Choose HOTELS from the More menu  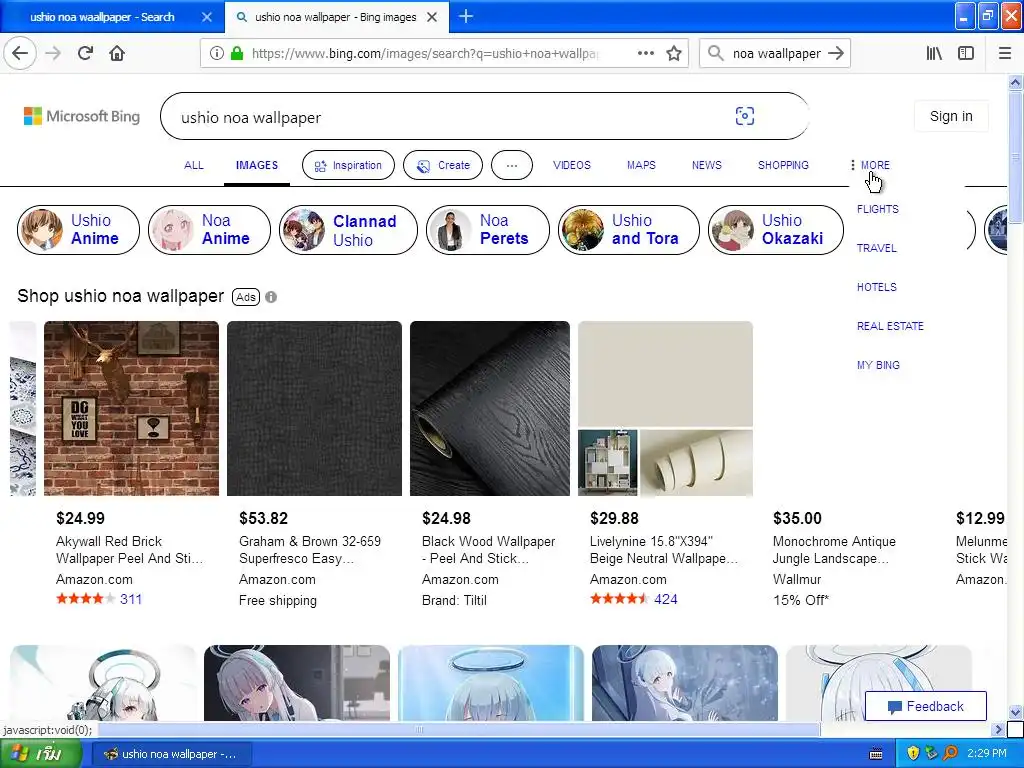click(x=876, y=287)
